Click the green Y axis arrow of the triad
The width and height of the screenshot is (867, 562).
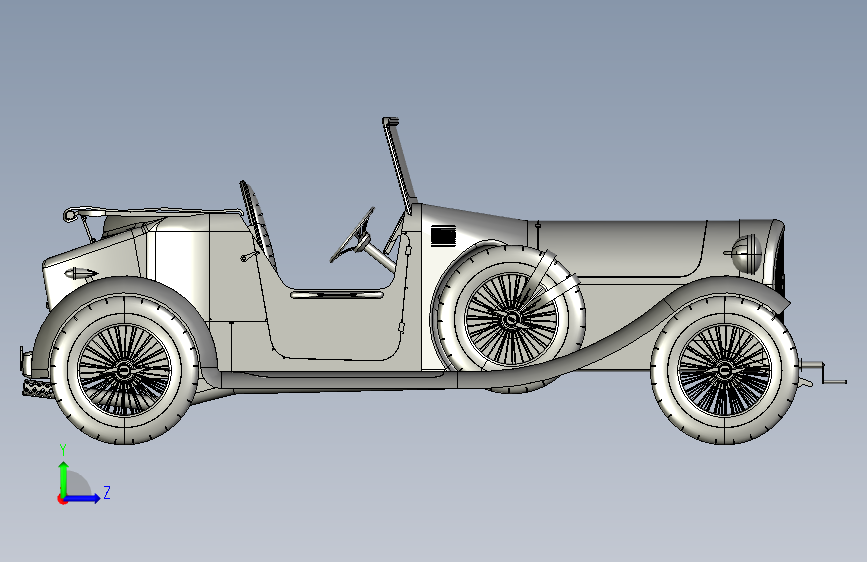point(64,479)
